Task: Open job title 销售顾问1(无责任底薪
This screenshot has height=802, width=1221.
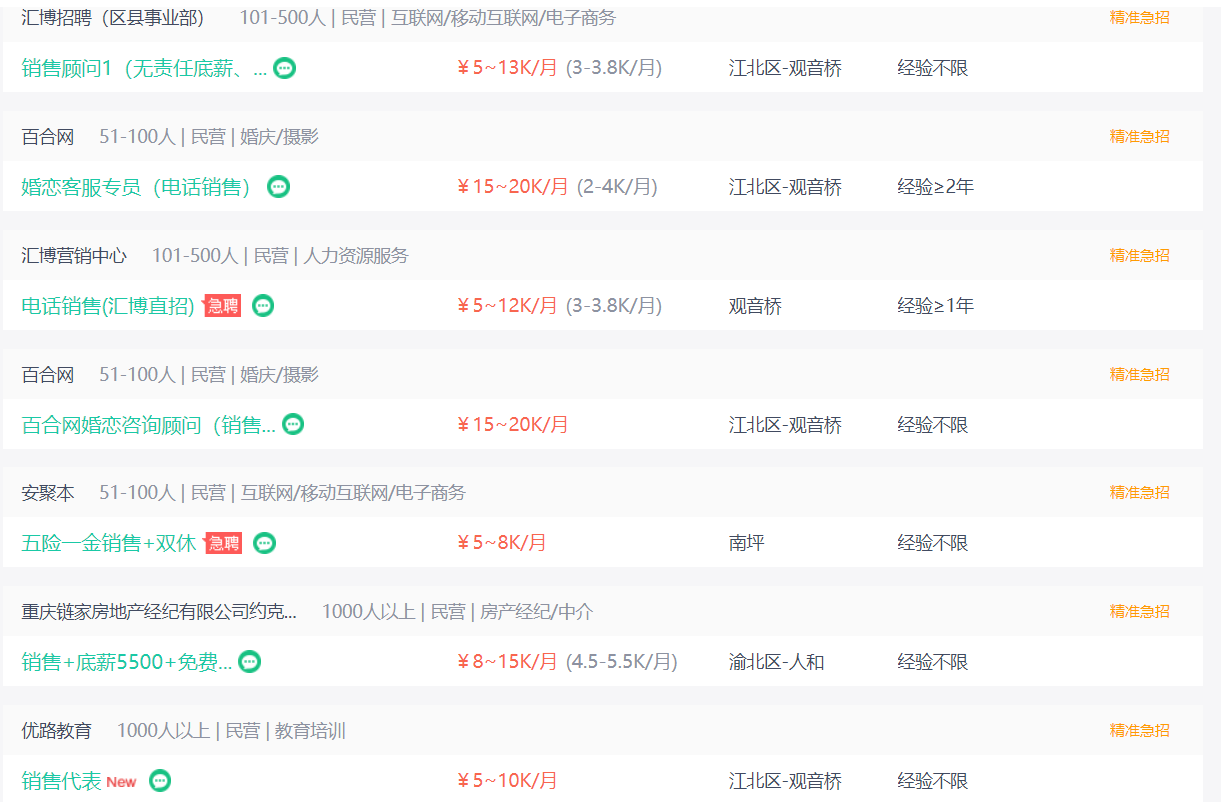Action: coord(145,68)
